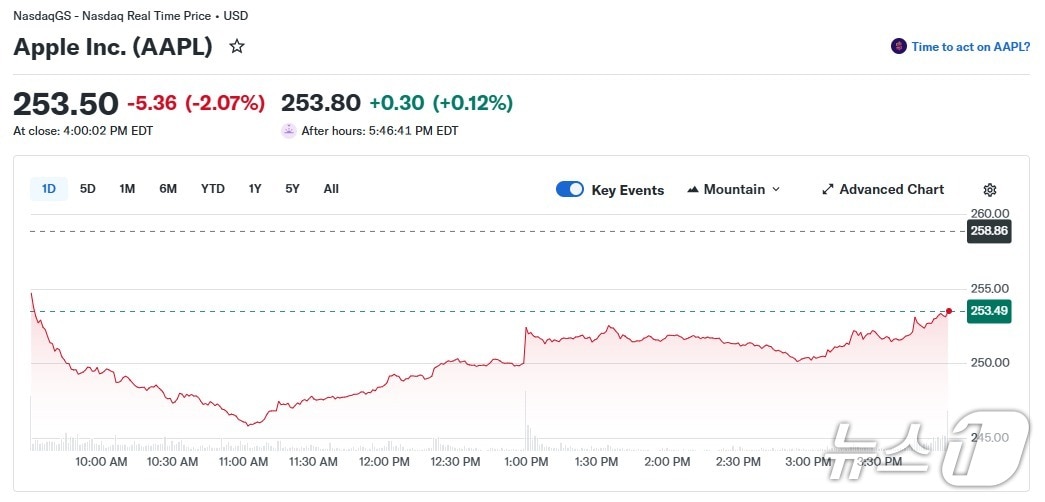Switch to the 5D time range

88,189
